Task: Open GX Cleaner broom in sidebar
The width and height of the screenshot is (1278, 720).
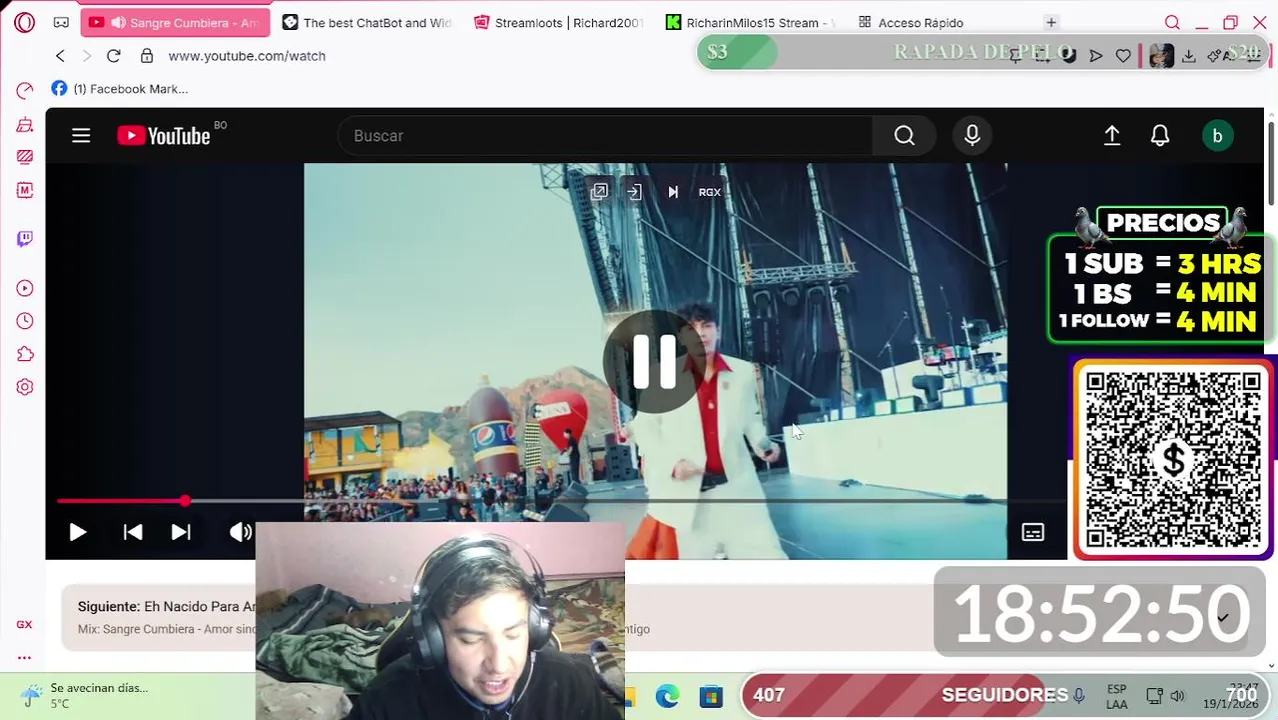Action: 25,125
